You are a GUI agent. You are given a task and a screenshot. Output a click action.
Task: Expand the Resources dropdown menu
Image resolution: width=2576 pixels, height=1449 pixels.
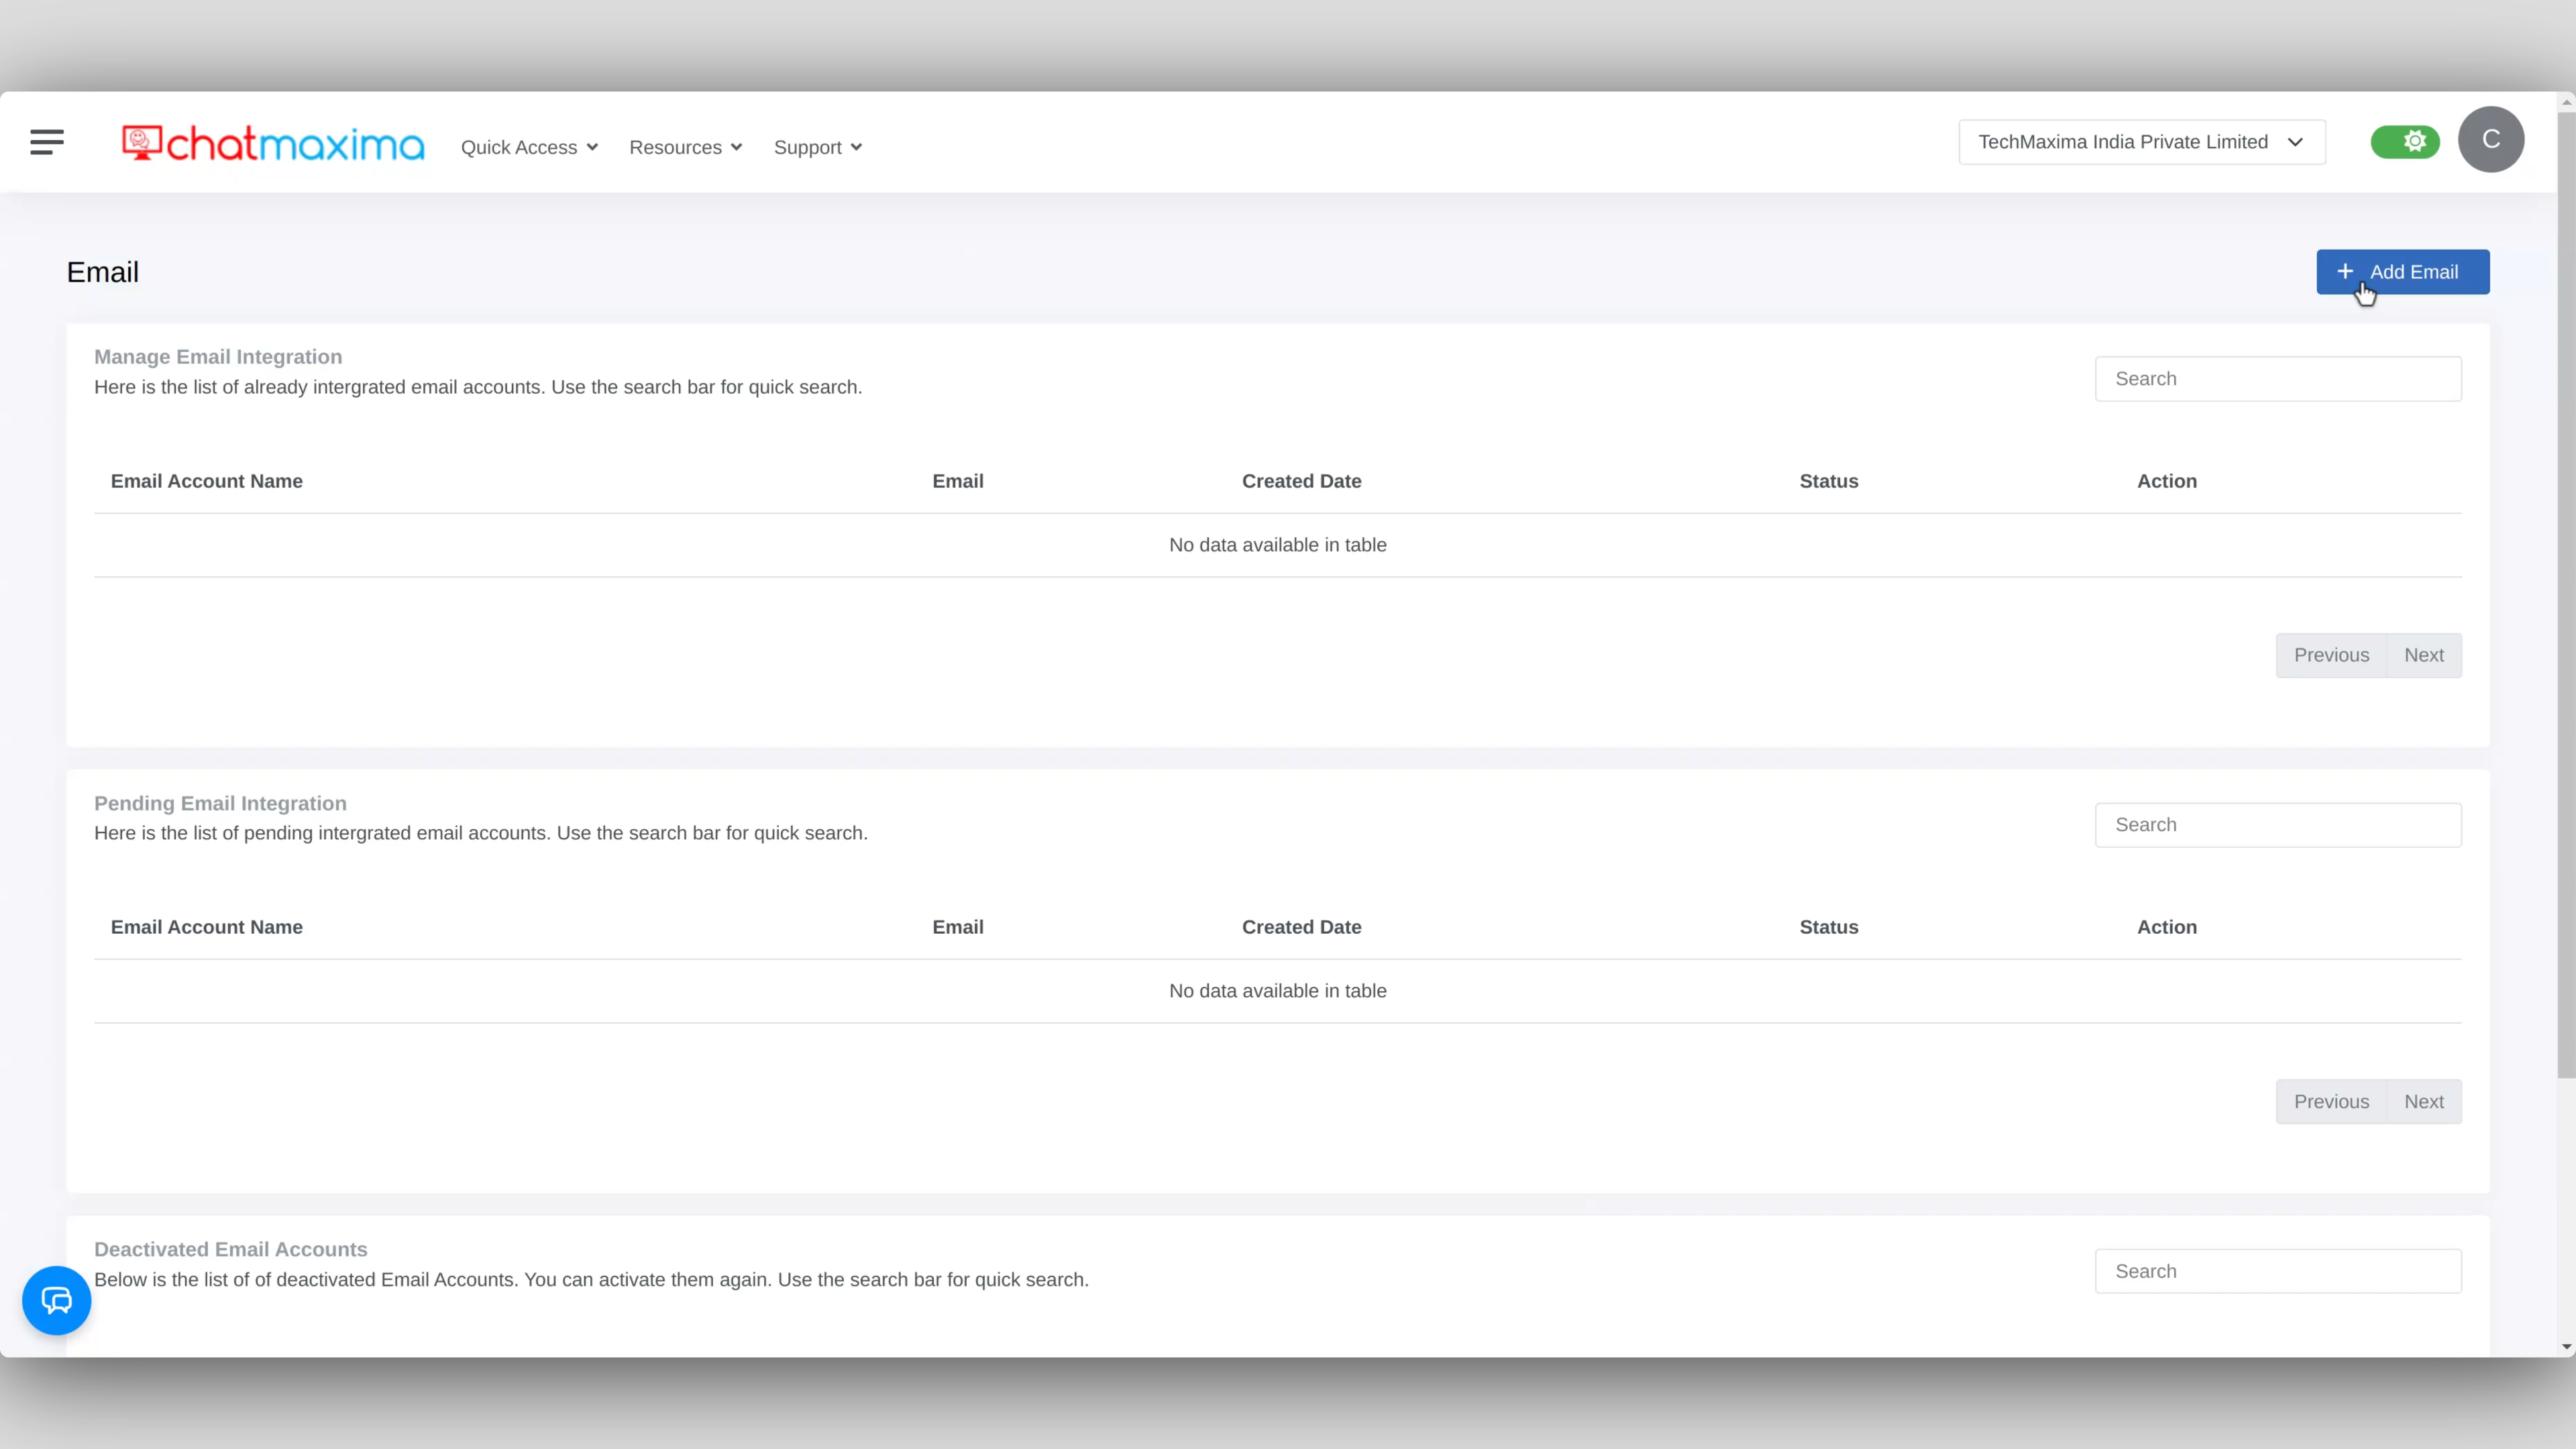tap(686, 147)
